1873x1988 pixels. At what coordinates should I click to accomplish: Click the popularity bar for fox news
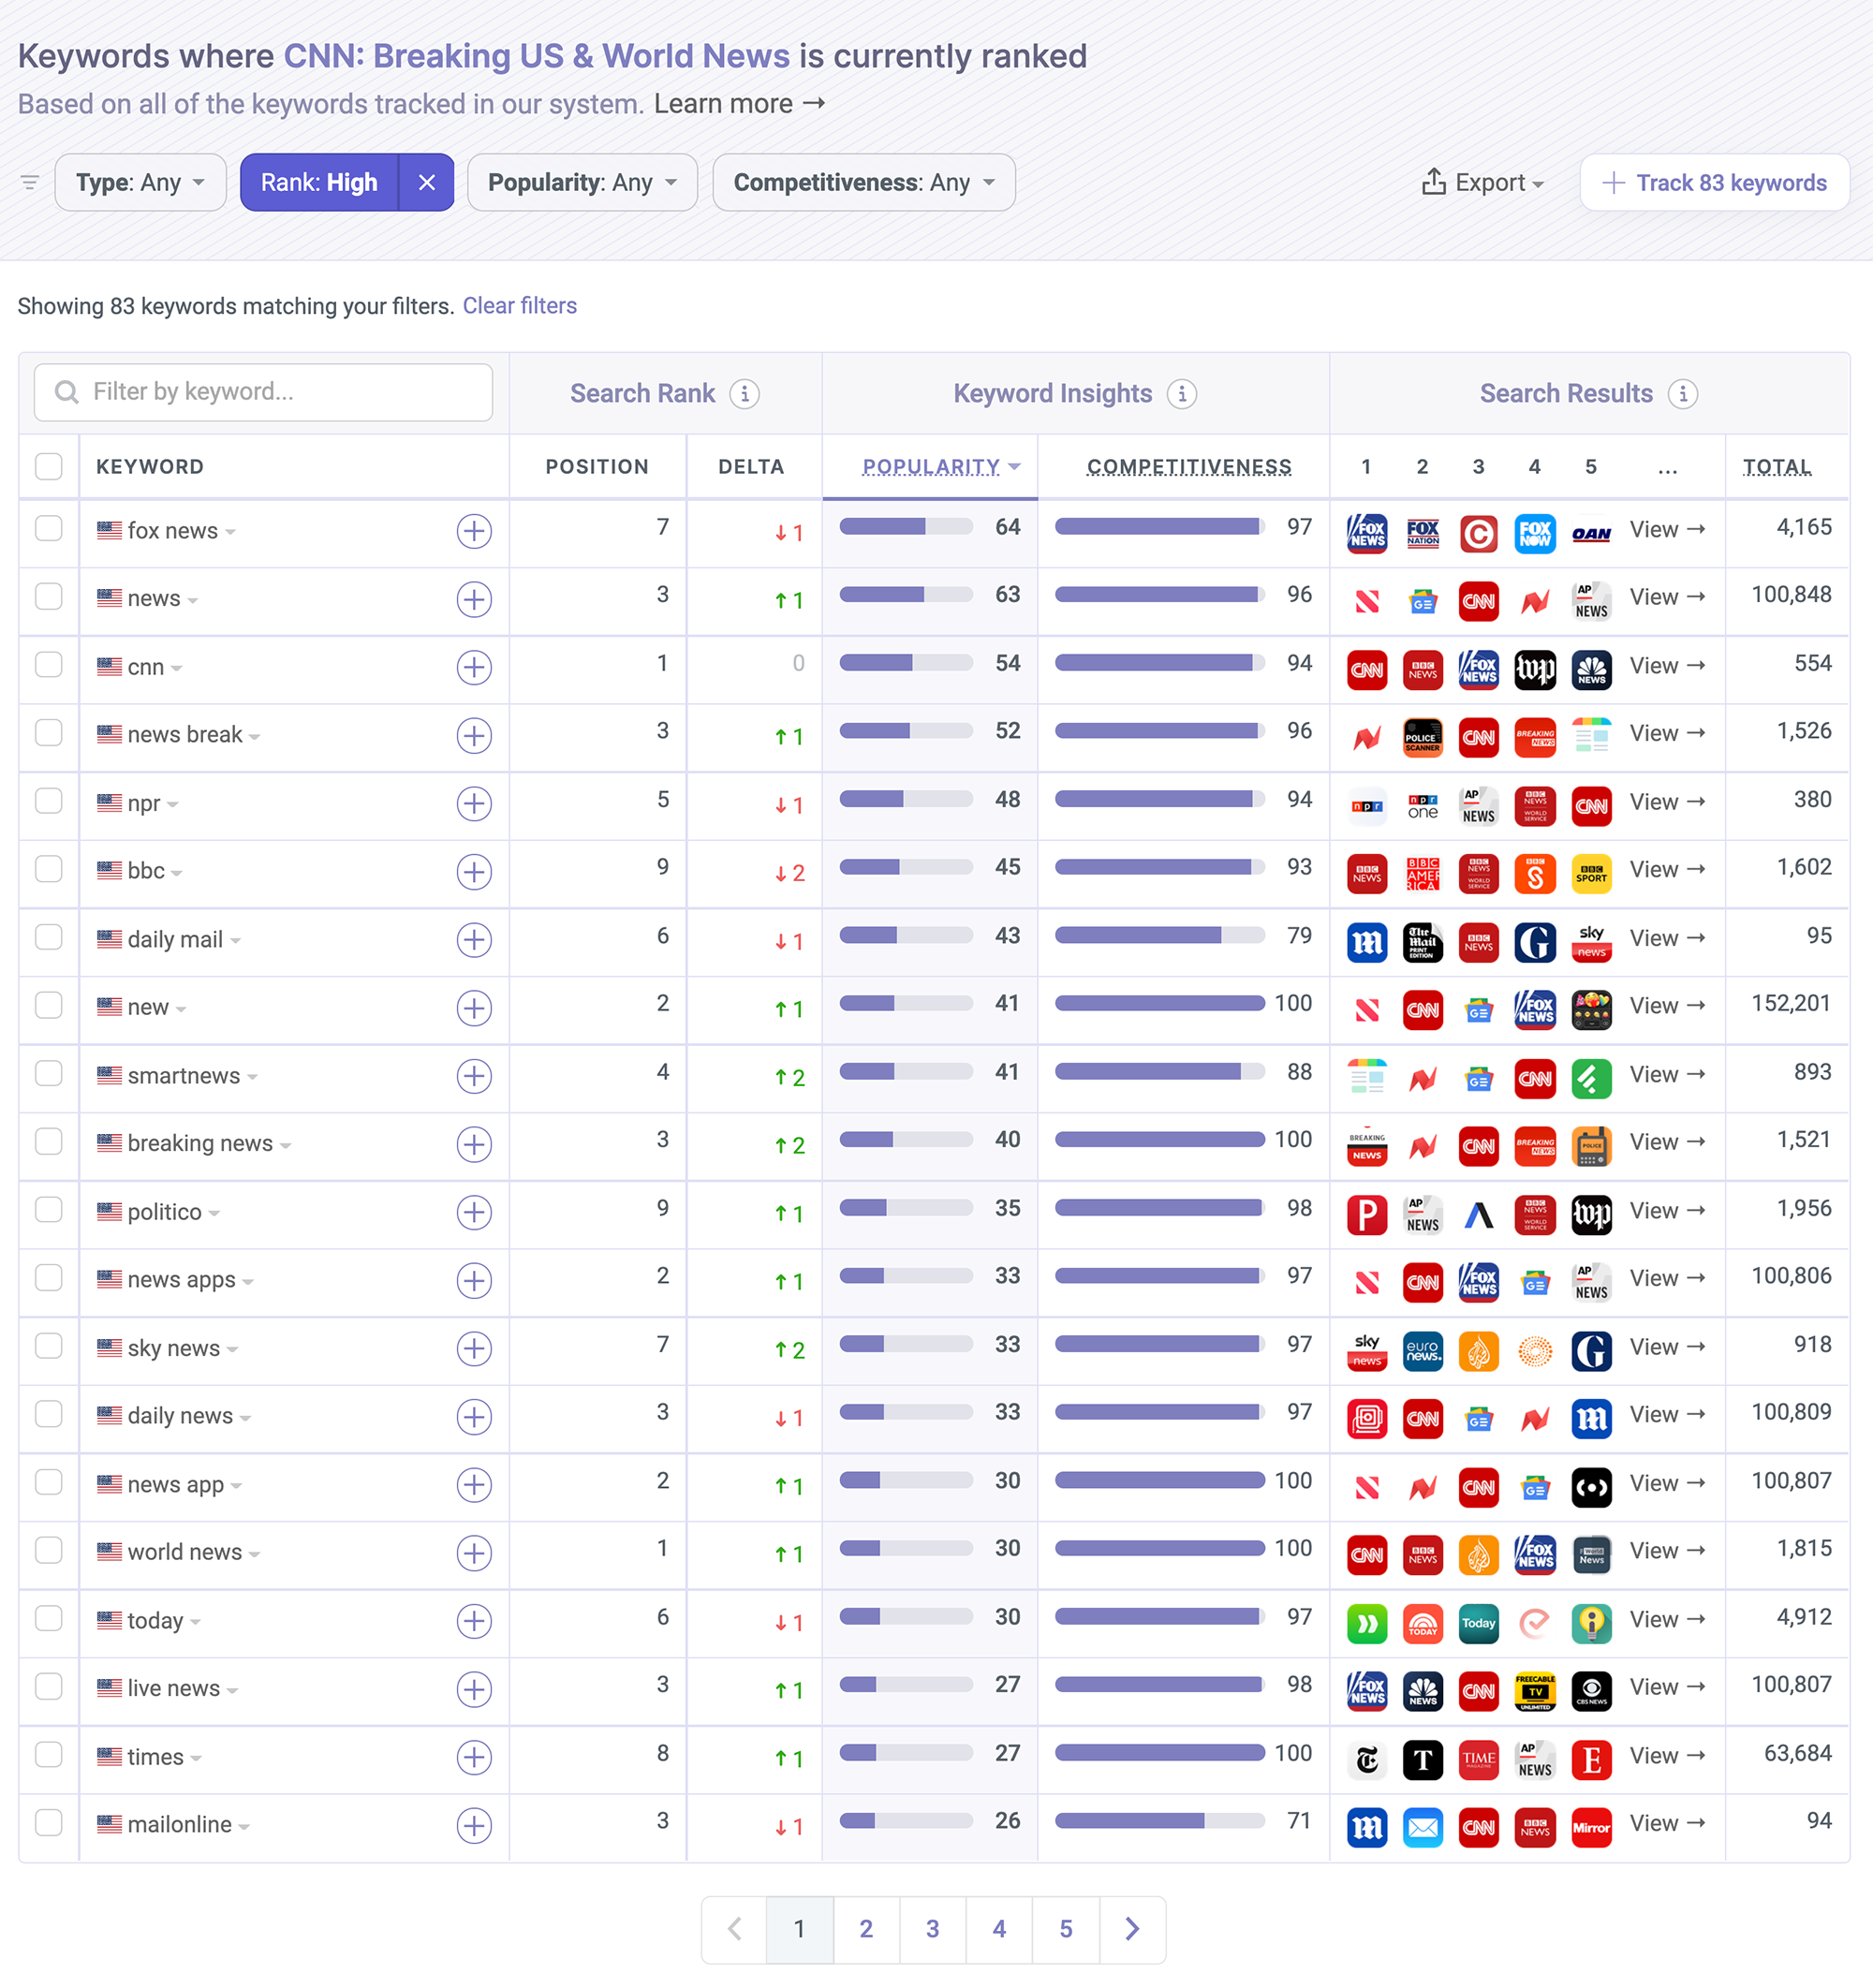click(906, 527)
